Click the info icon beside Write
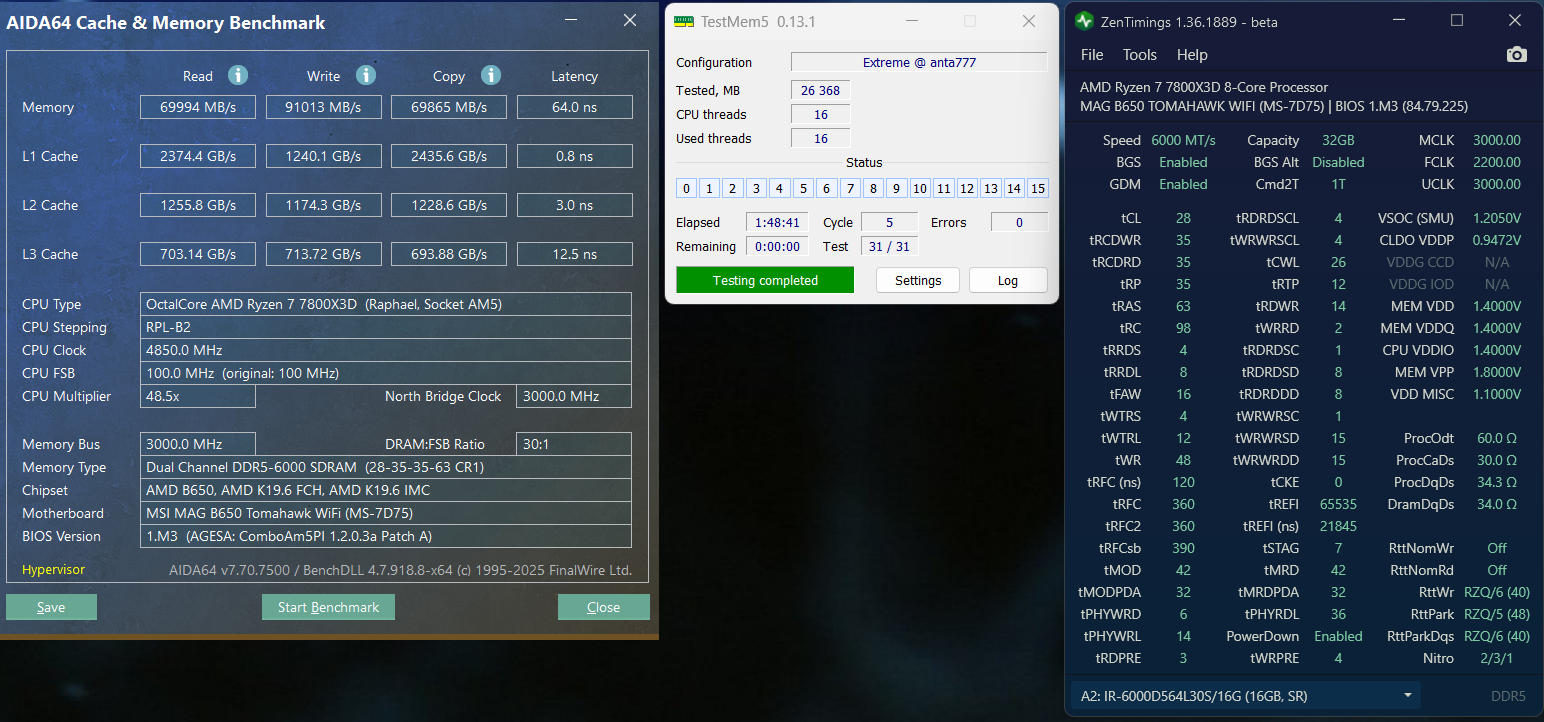The height and width of the screenshot is (722, 1544). click(366, 75)
